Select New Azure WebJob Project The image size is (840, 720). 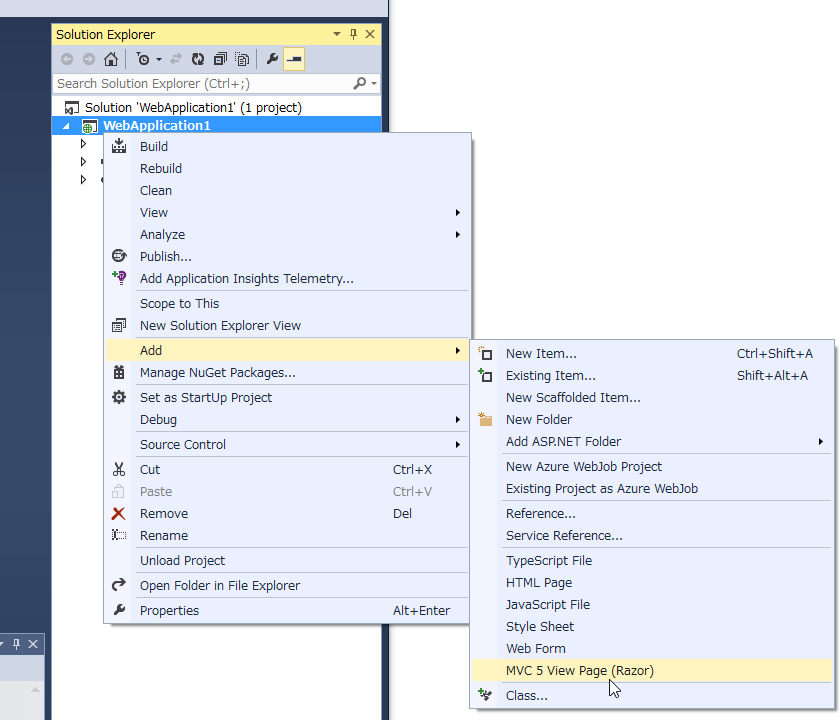coord(652,466)
